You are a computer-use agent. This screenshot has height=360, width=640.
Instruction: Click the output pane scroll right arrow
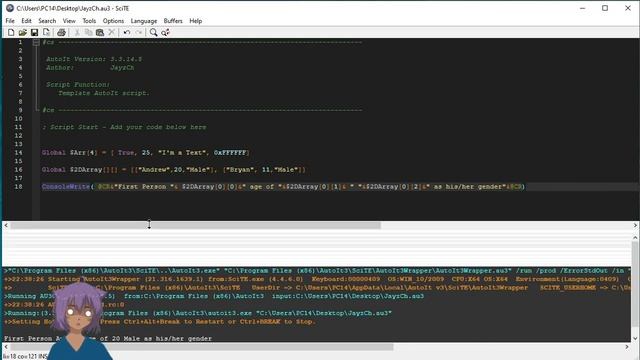(x=627, y=347)
